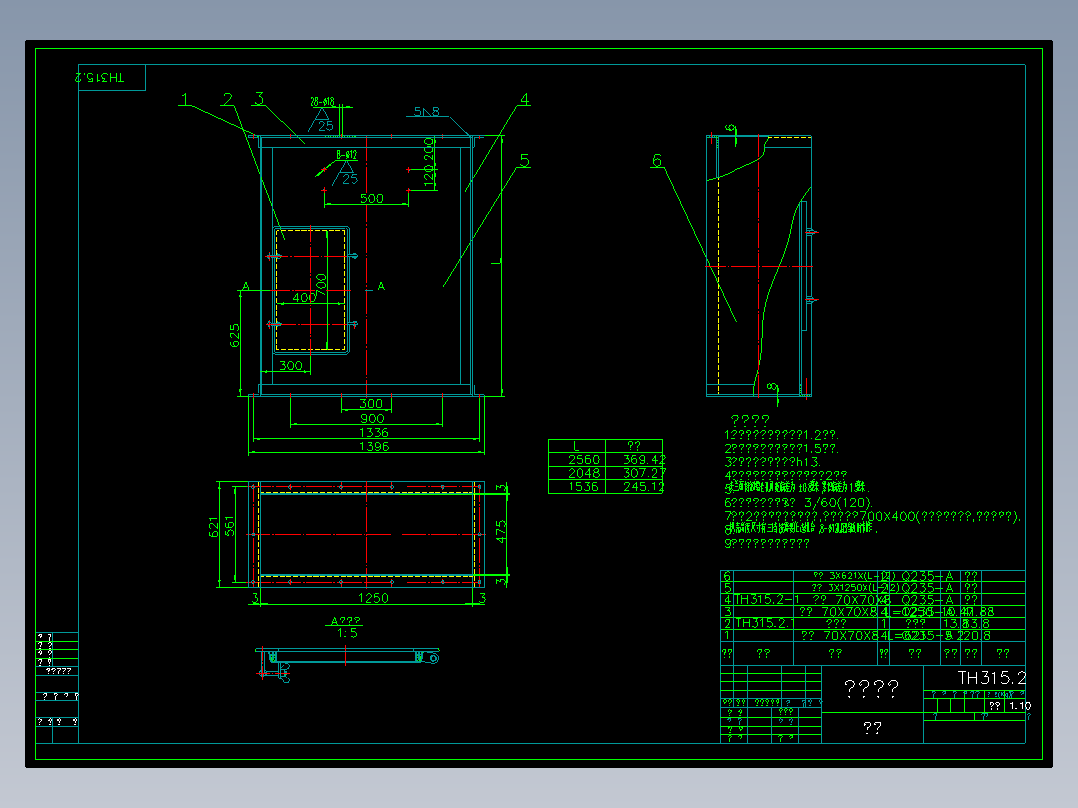Click the 700X400 text in note 7

[888, 516]
